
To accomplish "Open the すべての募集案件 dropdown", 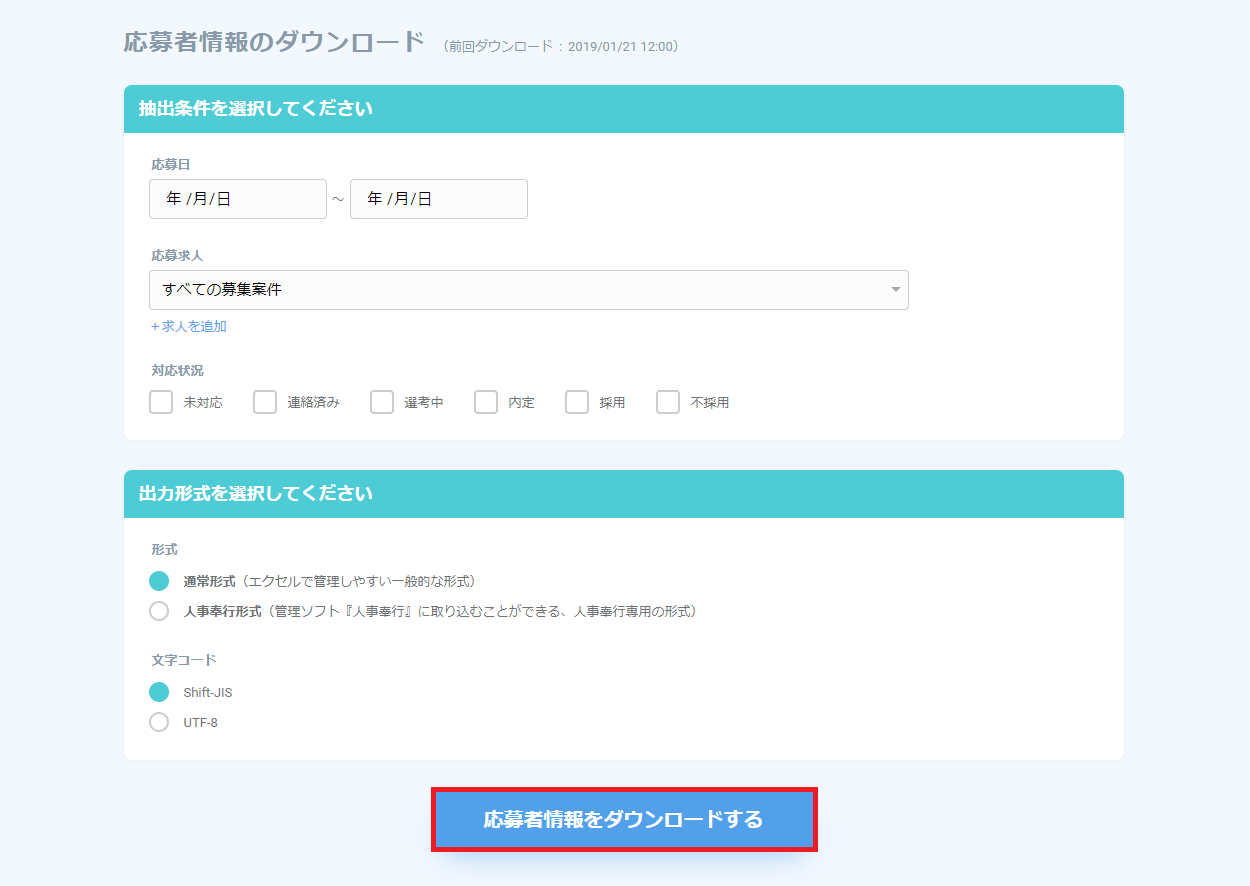I will (529, 290).
